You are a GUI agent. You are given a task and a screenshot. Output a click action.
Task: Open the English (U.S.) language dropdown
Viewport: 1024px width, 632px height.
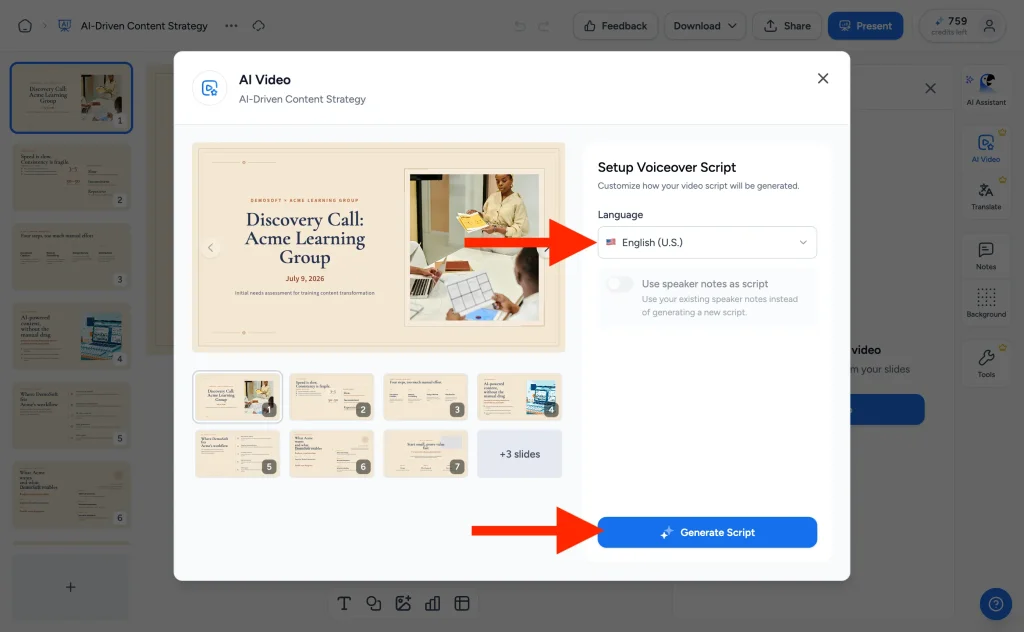pyautogui.click(x=707, y=242)
